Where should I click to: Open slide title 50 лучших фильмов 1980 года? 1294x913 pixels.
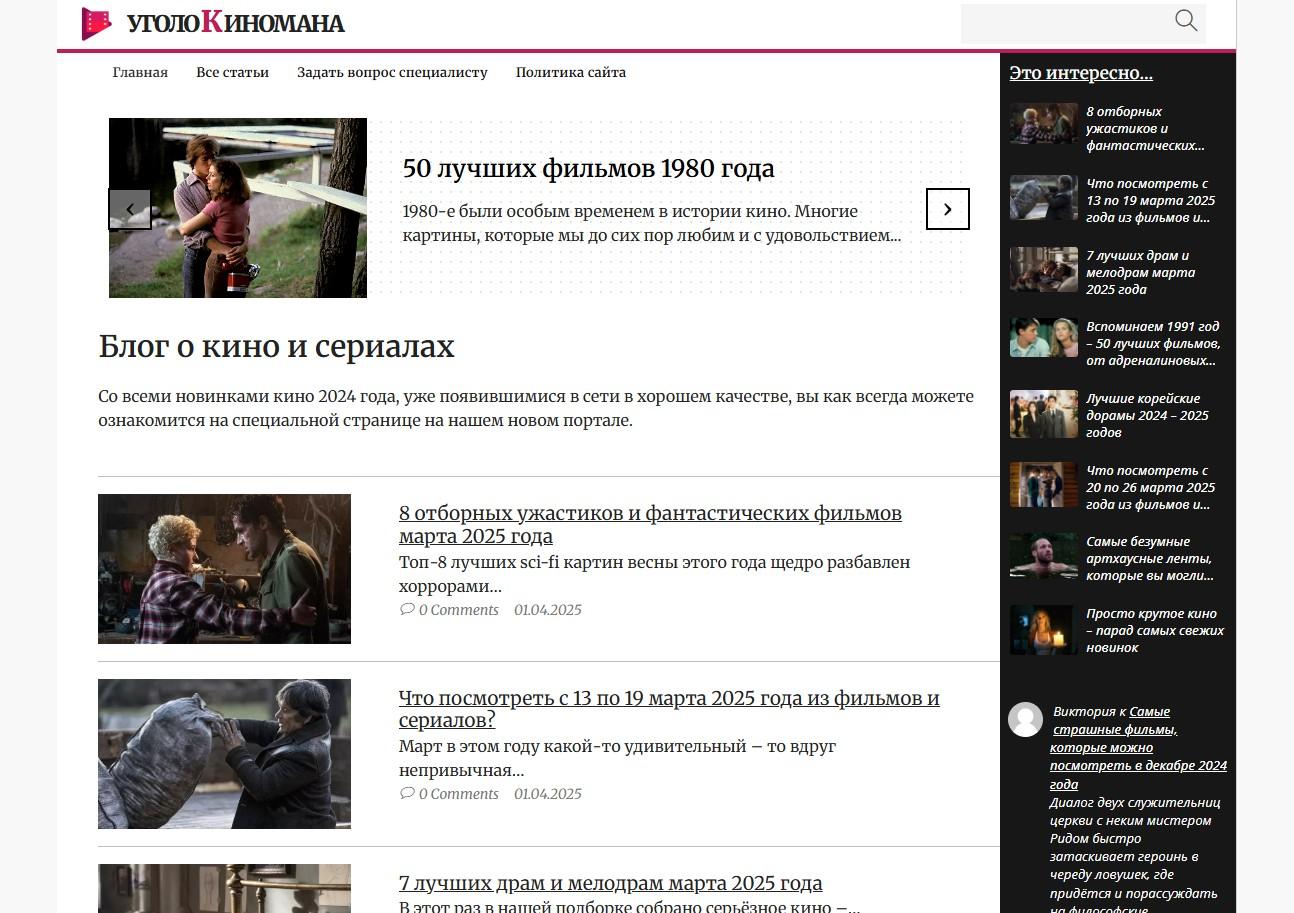[588, 168]
